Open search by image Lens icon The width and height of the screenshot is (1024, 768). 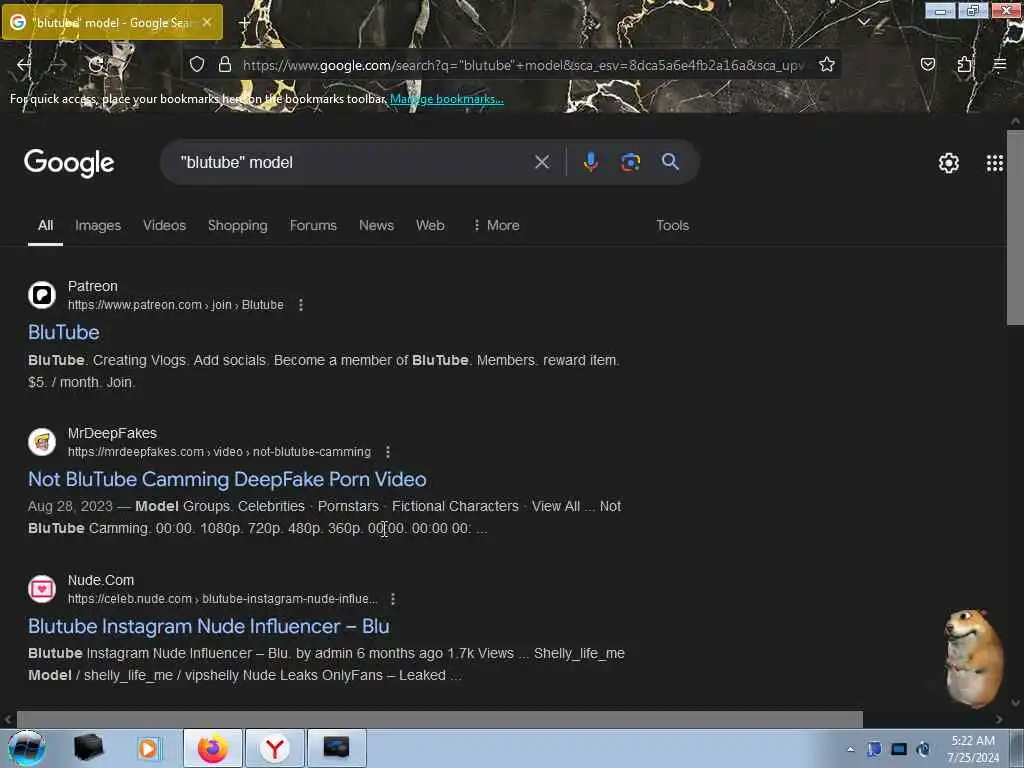(630, 162)
